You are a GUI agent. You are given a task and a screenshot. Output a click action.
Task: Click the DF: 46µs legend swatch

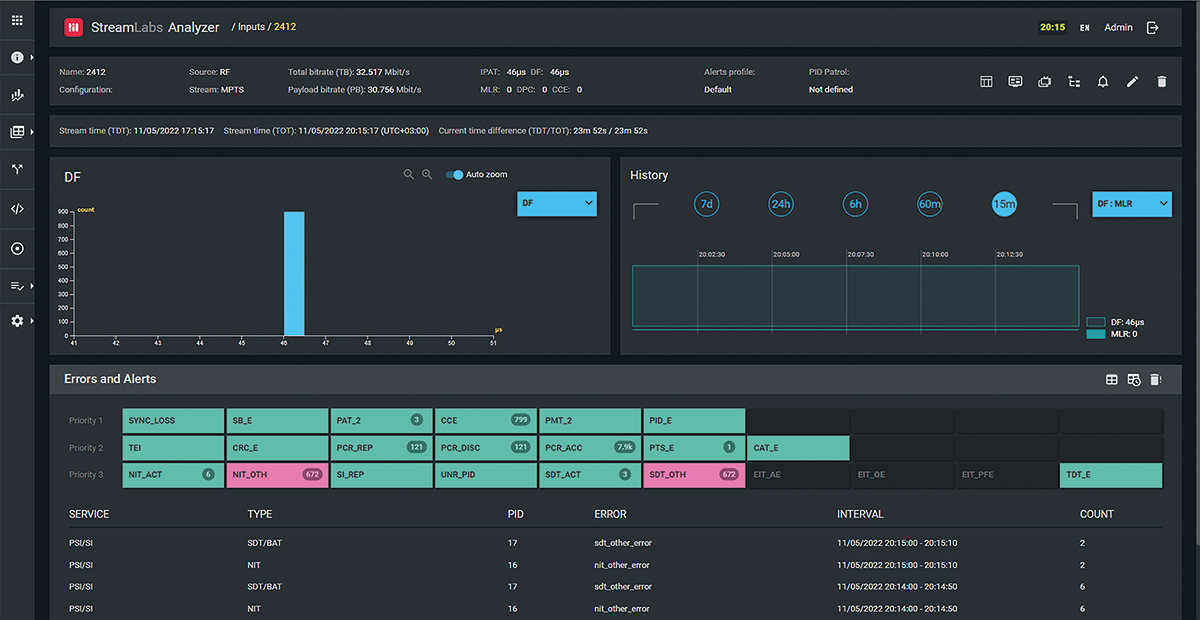coord(1095,322)
